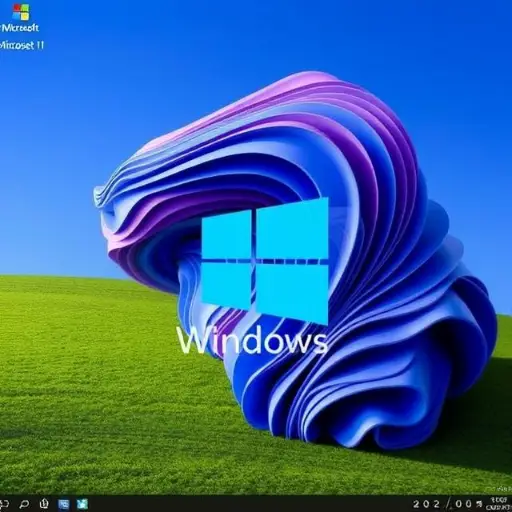Click the cut-off icon at the taskbar's left edge

tap(4, 504)
